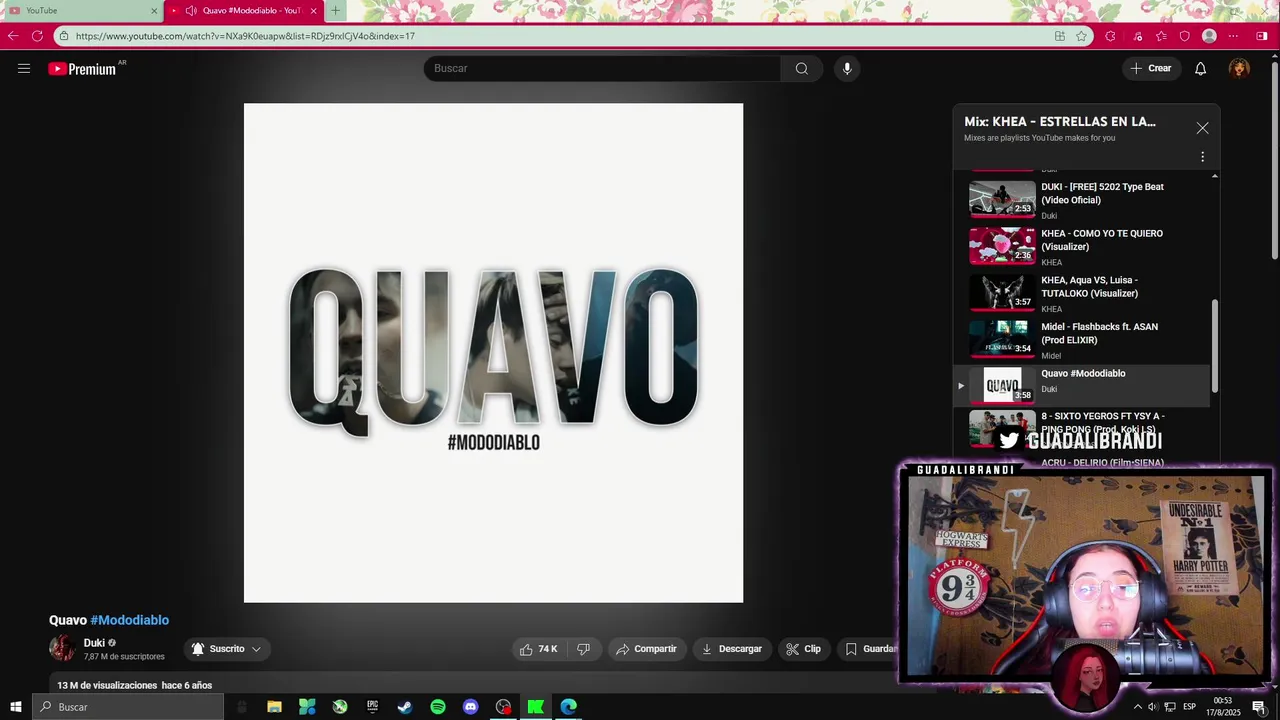Select the Quavo #Mododiablo browser tab
Image resolution: width=1280 pixels, height=720 pixels.
(x=243, y=10)
